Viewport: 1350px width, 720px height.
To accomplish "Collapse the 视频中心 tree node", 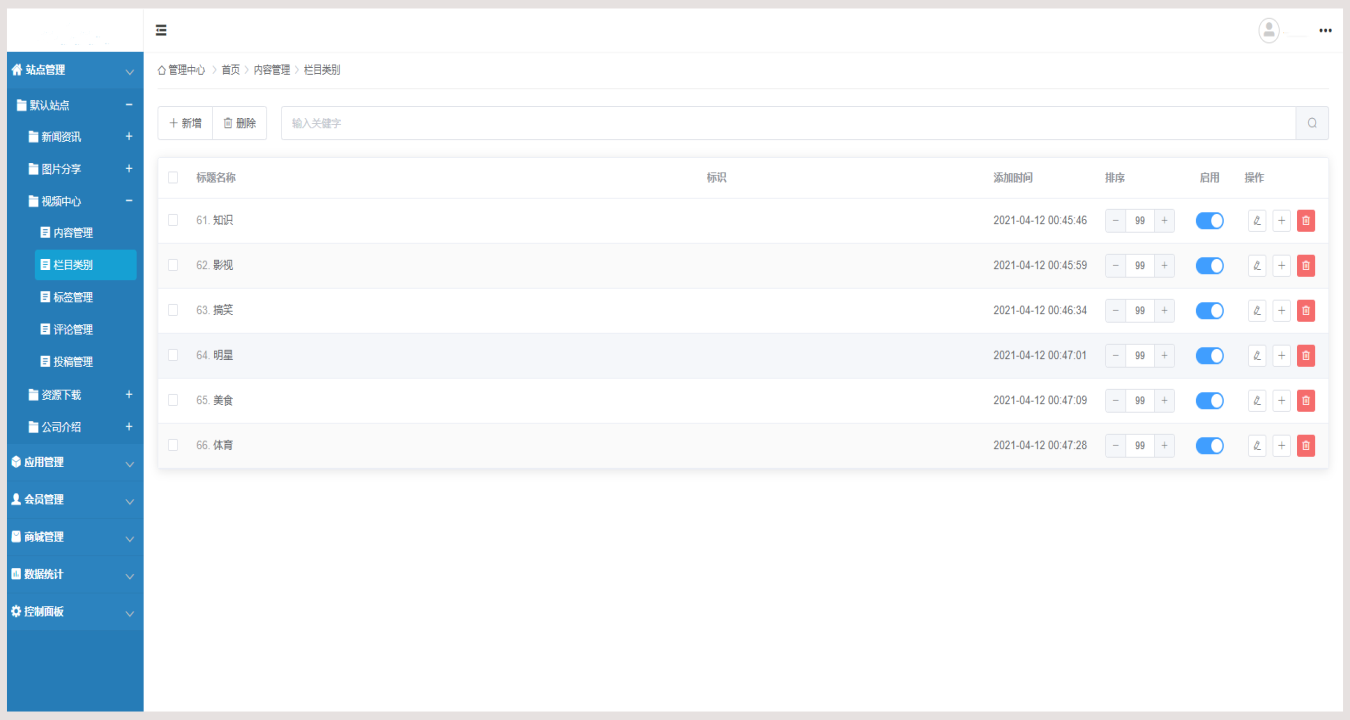I will 129,201.
